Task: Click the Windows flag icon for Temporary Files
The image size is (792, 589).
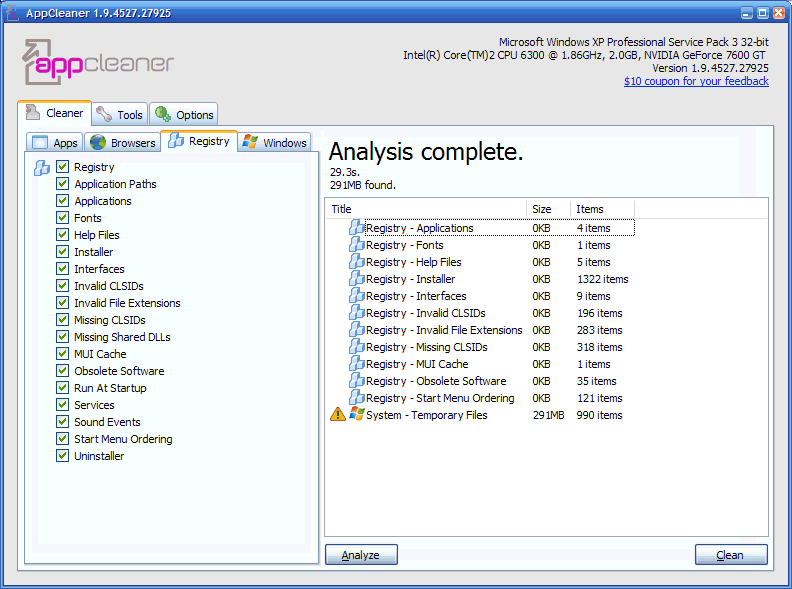Action: [x=357, y=415]
